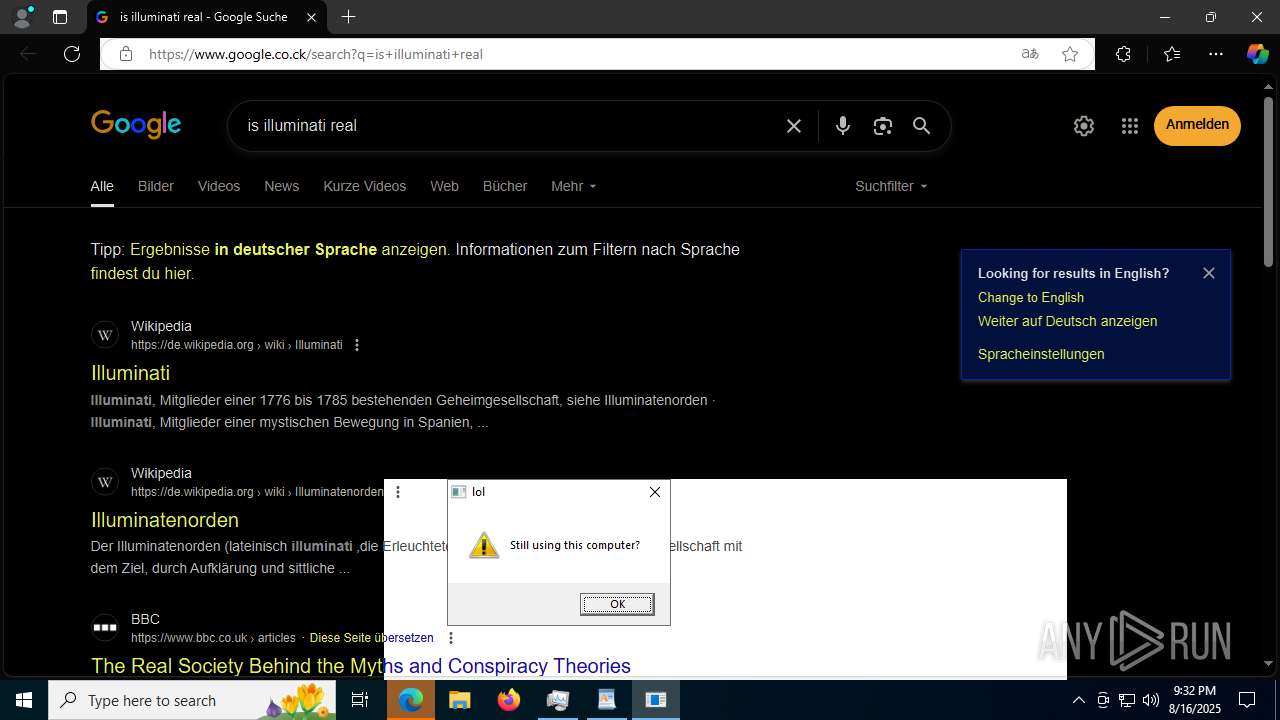This screenshot has height=720, width=1280.
Task: Go to Google homepage logo
Action: click(136, 125)
